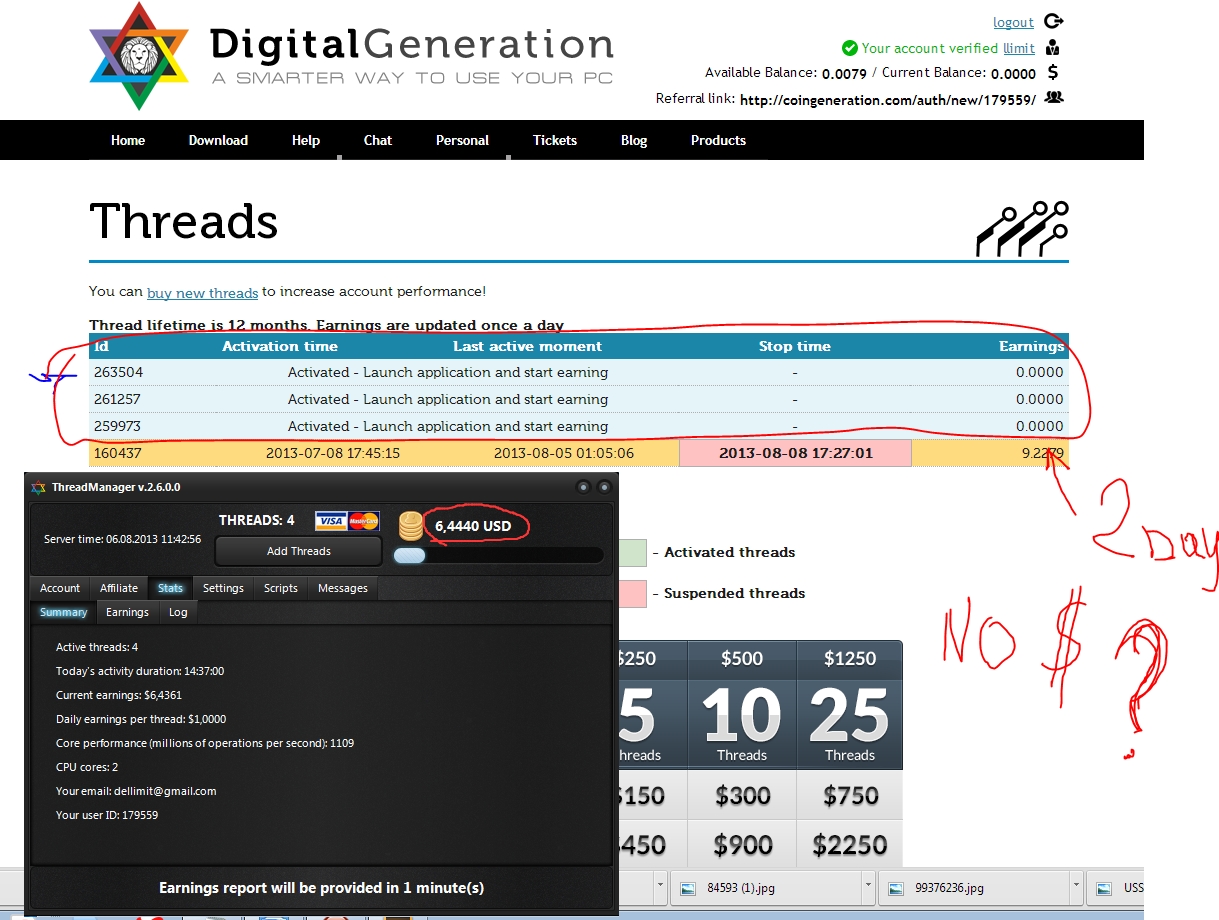Click the $1250 25 Threads package
1219x920 pixels.
(x=849, y=706)
